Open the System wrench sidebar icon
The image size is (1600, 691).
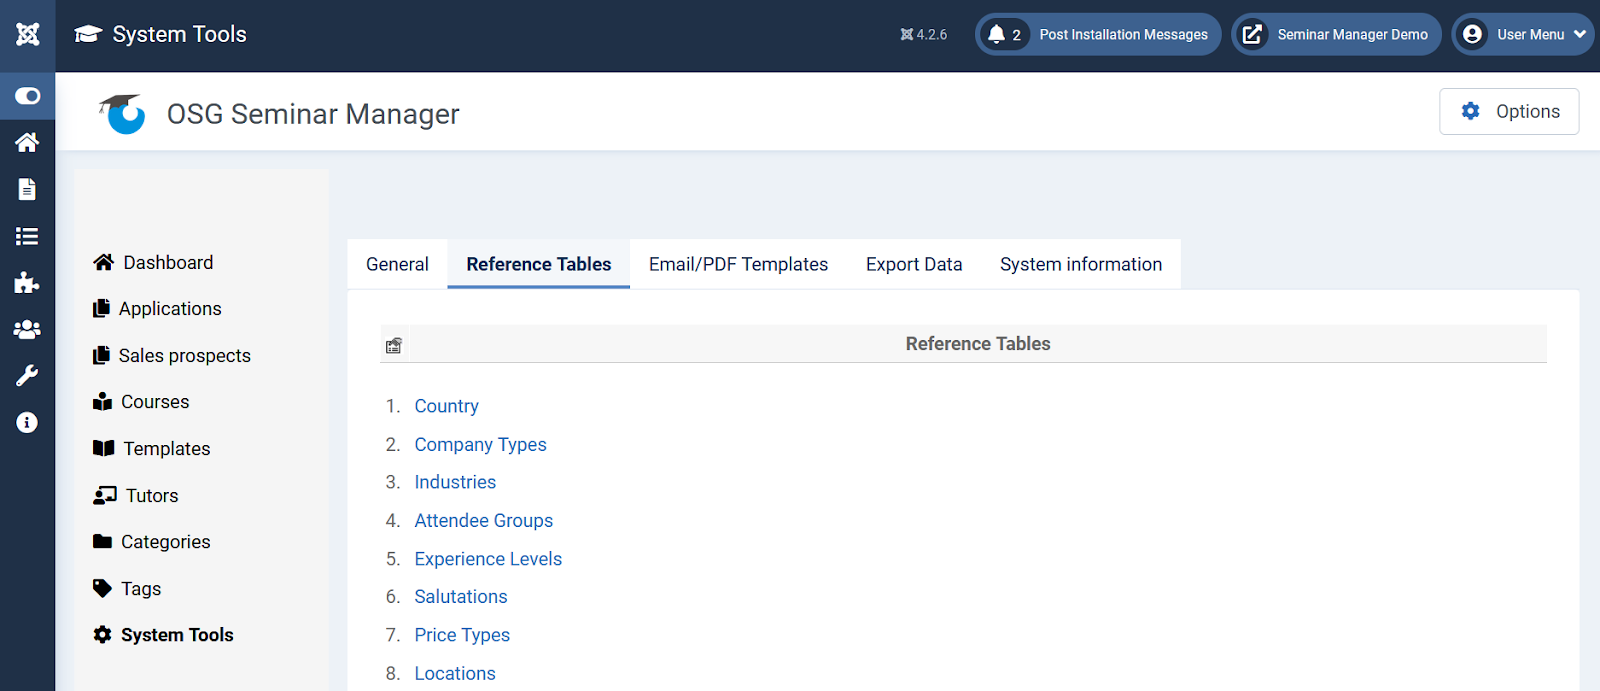[27, 376]
